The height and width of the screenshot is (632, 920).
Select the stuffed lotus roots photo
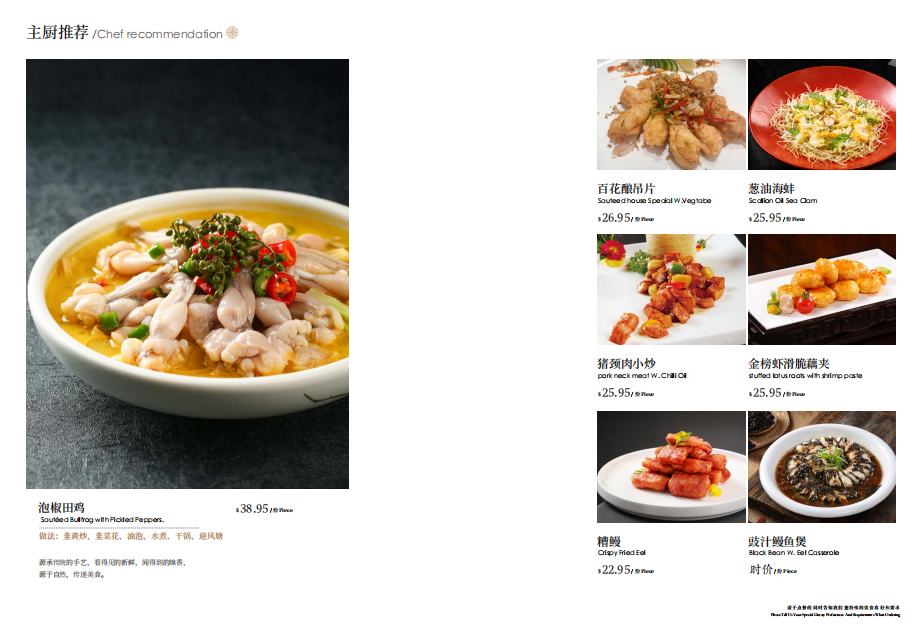coord(821,289)
